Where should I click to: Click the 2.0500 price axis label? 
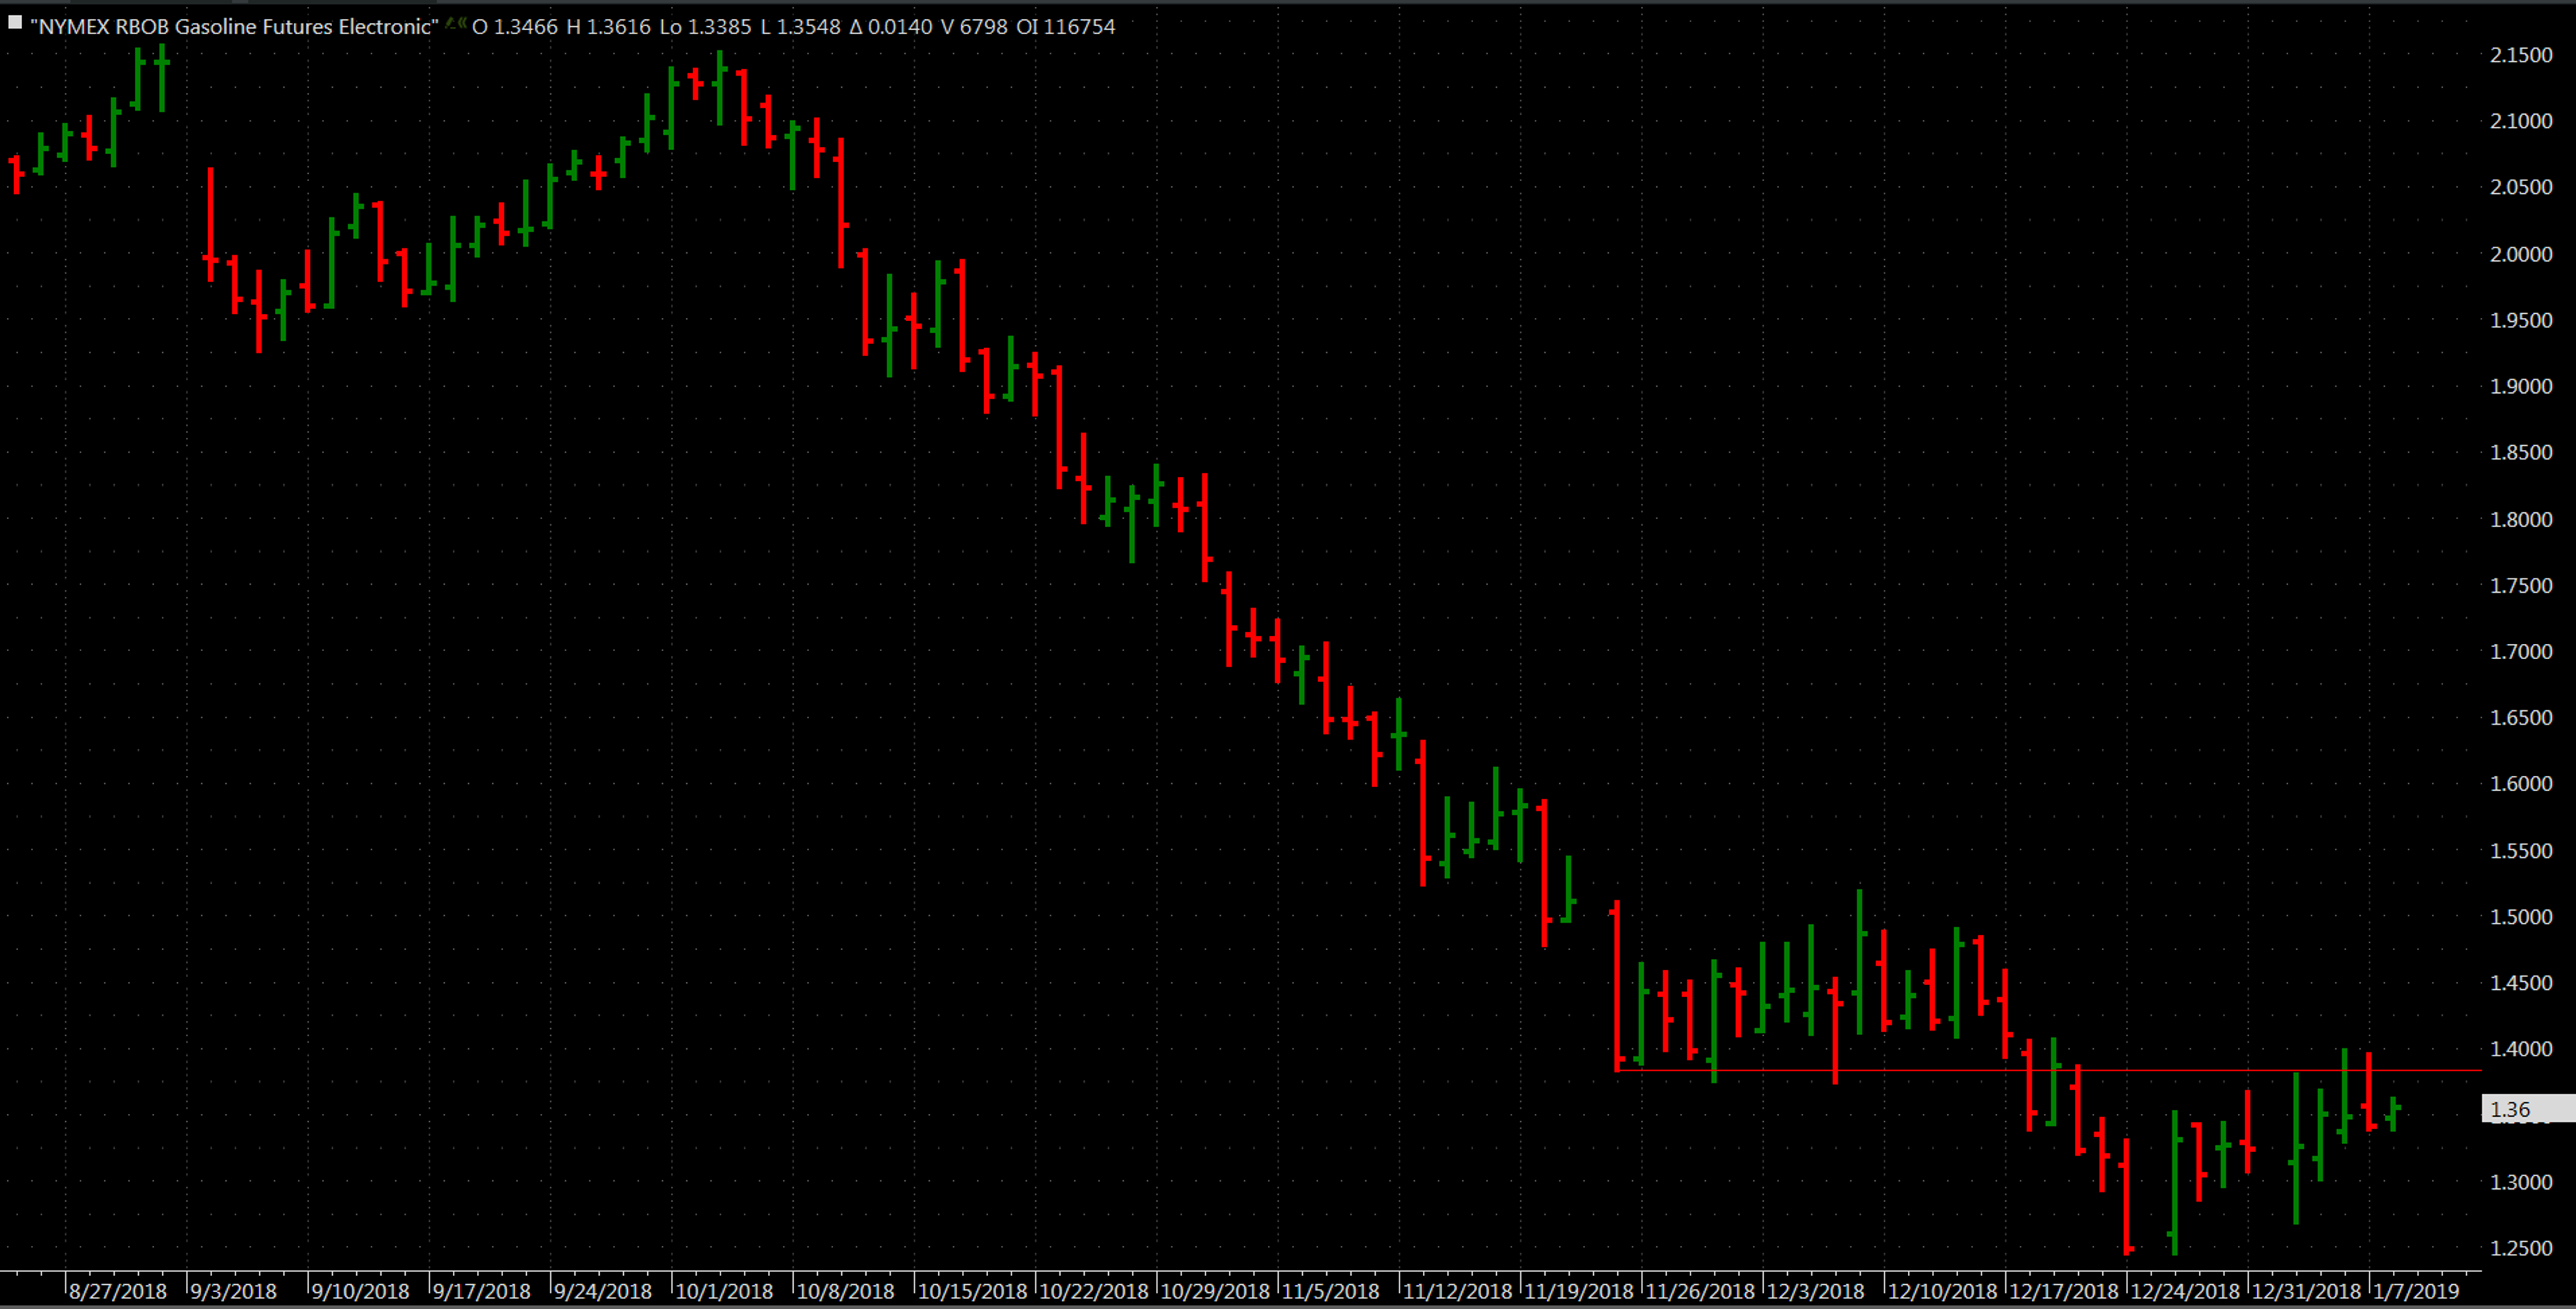(x=2521, y=188)
